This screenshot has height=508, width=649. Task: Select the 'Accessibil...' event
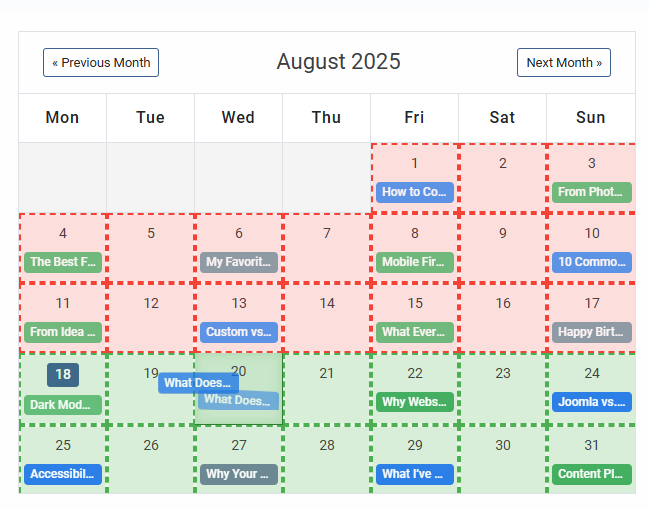[x=63, y=474]
